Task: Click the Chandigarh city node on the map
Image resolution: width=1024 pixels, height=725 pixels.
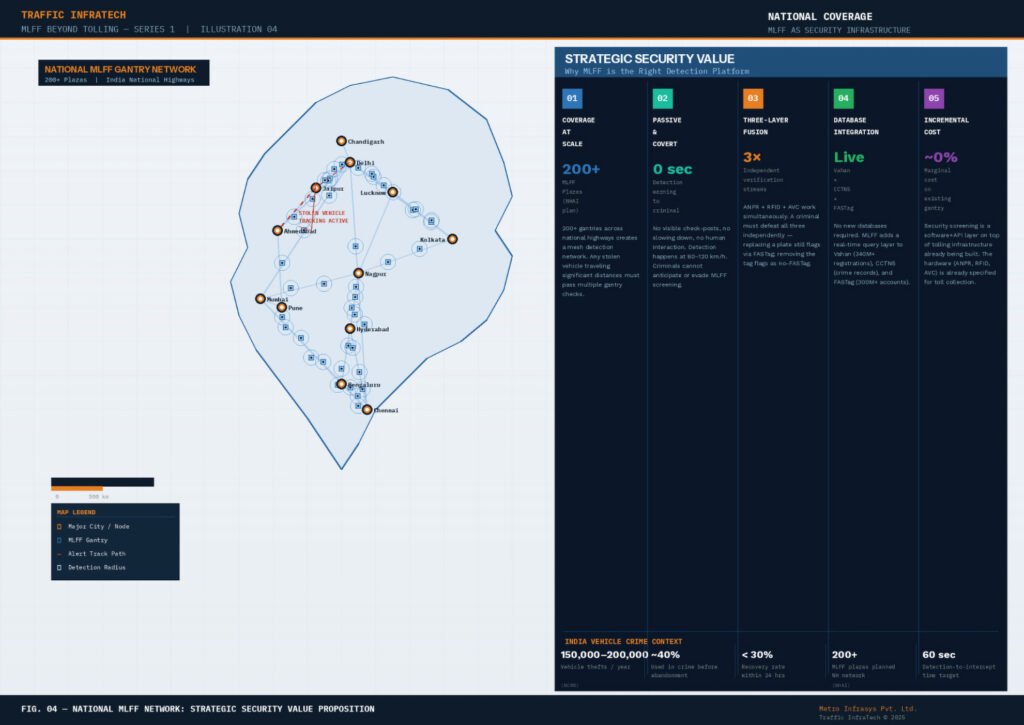Action: point(342,141)
